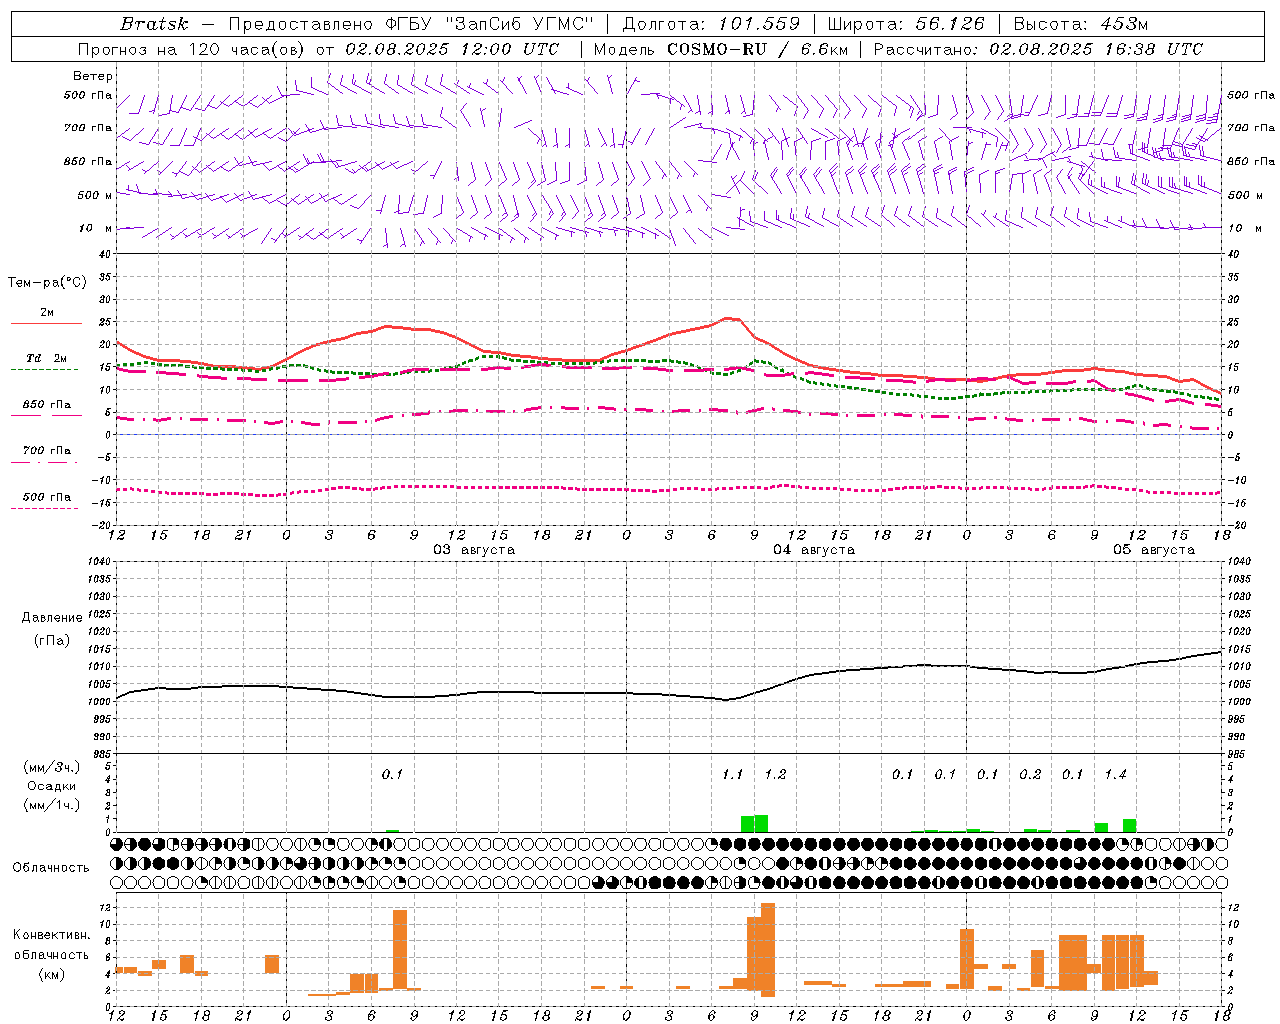Click the "Ветер" wind panel label
This screenshot has width=1280, height=1024.
(x=93, y=76)
